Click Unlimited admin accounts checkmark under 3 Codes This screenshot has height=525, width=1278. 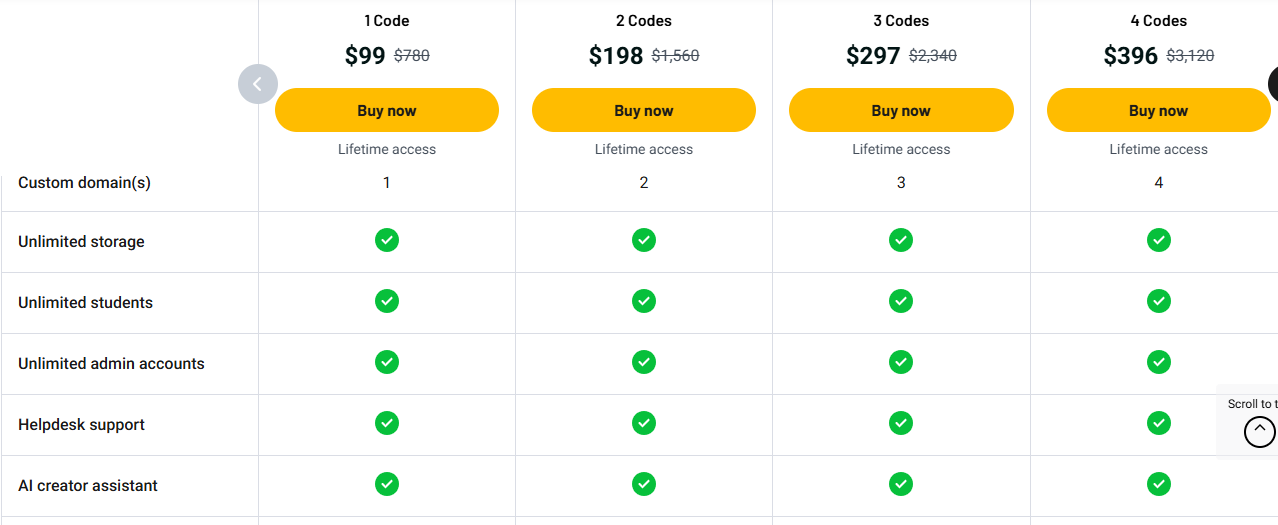901,362
